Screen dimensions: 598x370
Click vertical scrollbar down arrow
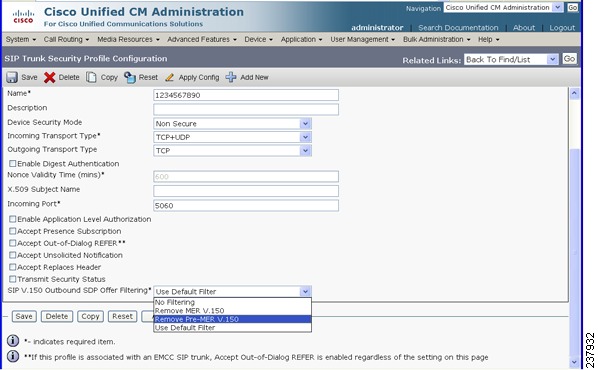coord(574,362)
